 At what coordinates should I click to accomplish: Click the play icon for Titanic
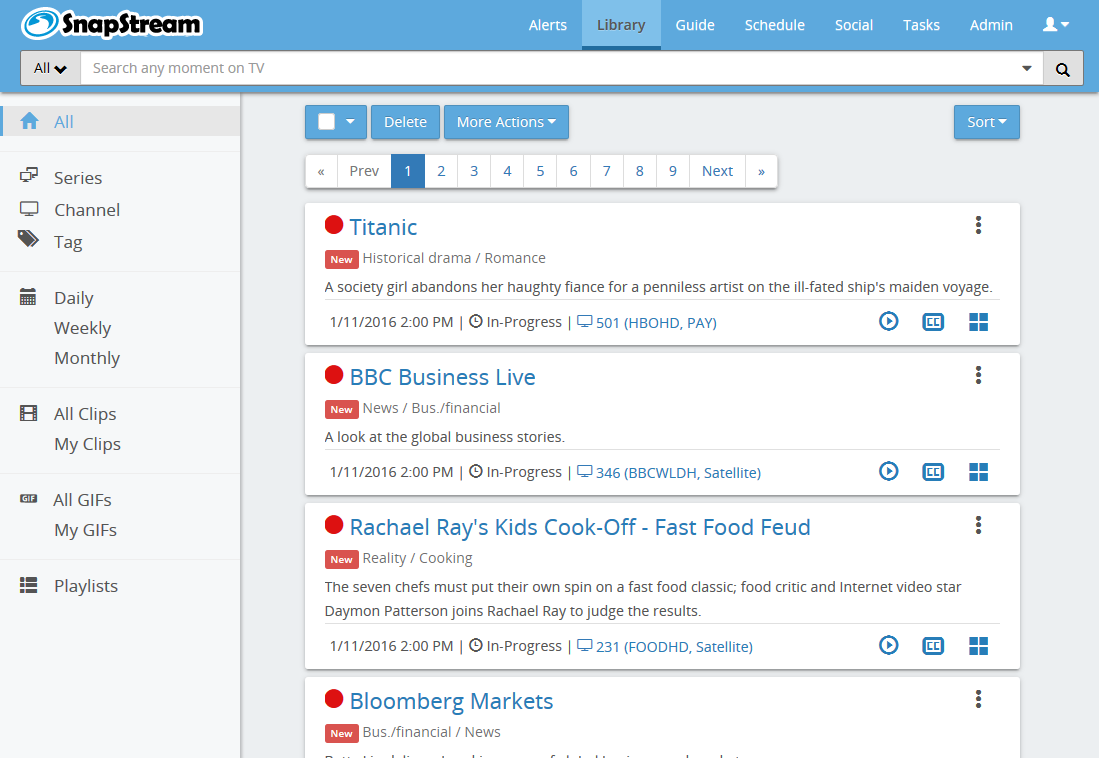coord(888,321)
